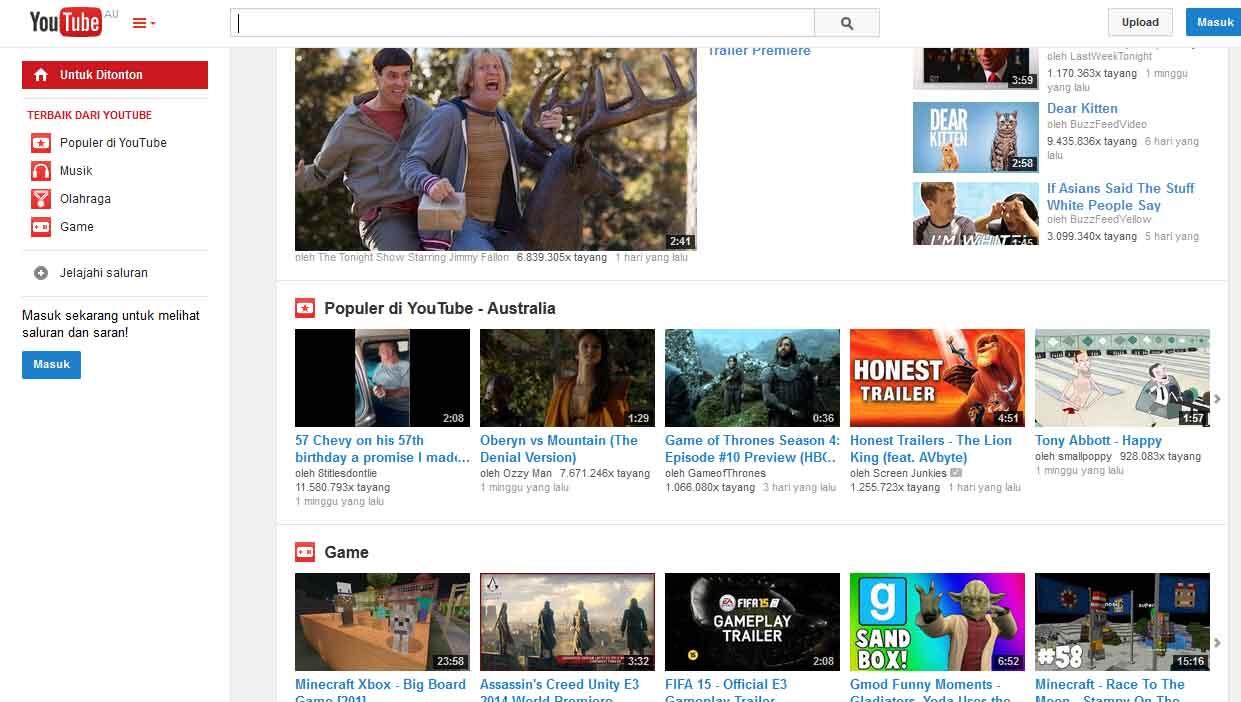The height and width of the screenshot is (702, 1241).
Task: Open the Tony Abbott - Happy title
Action: point(1098,440)
